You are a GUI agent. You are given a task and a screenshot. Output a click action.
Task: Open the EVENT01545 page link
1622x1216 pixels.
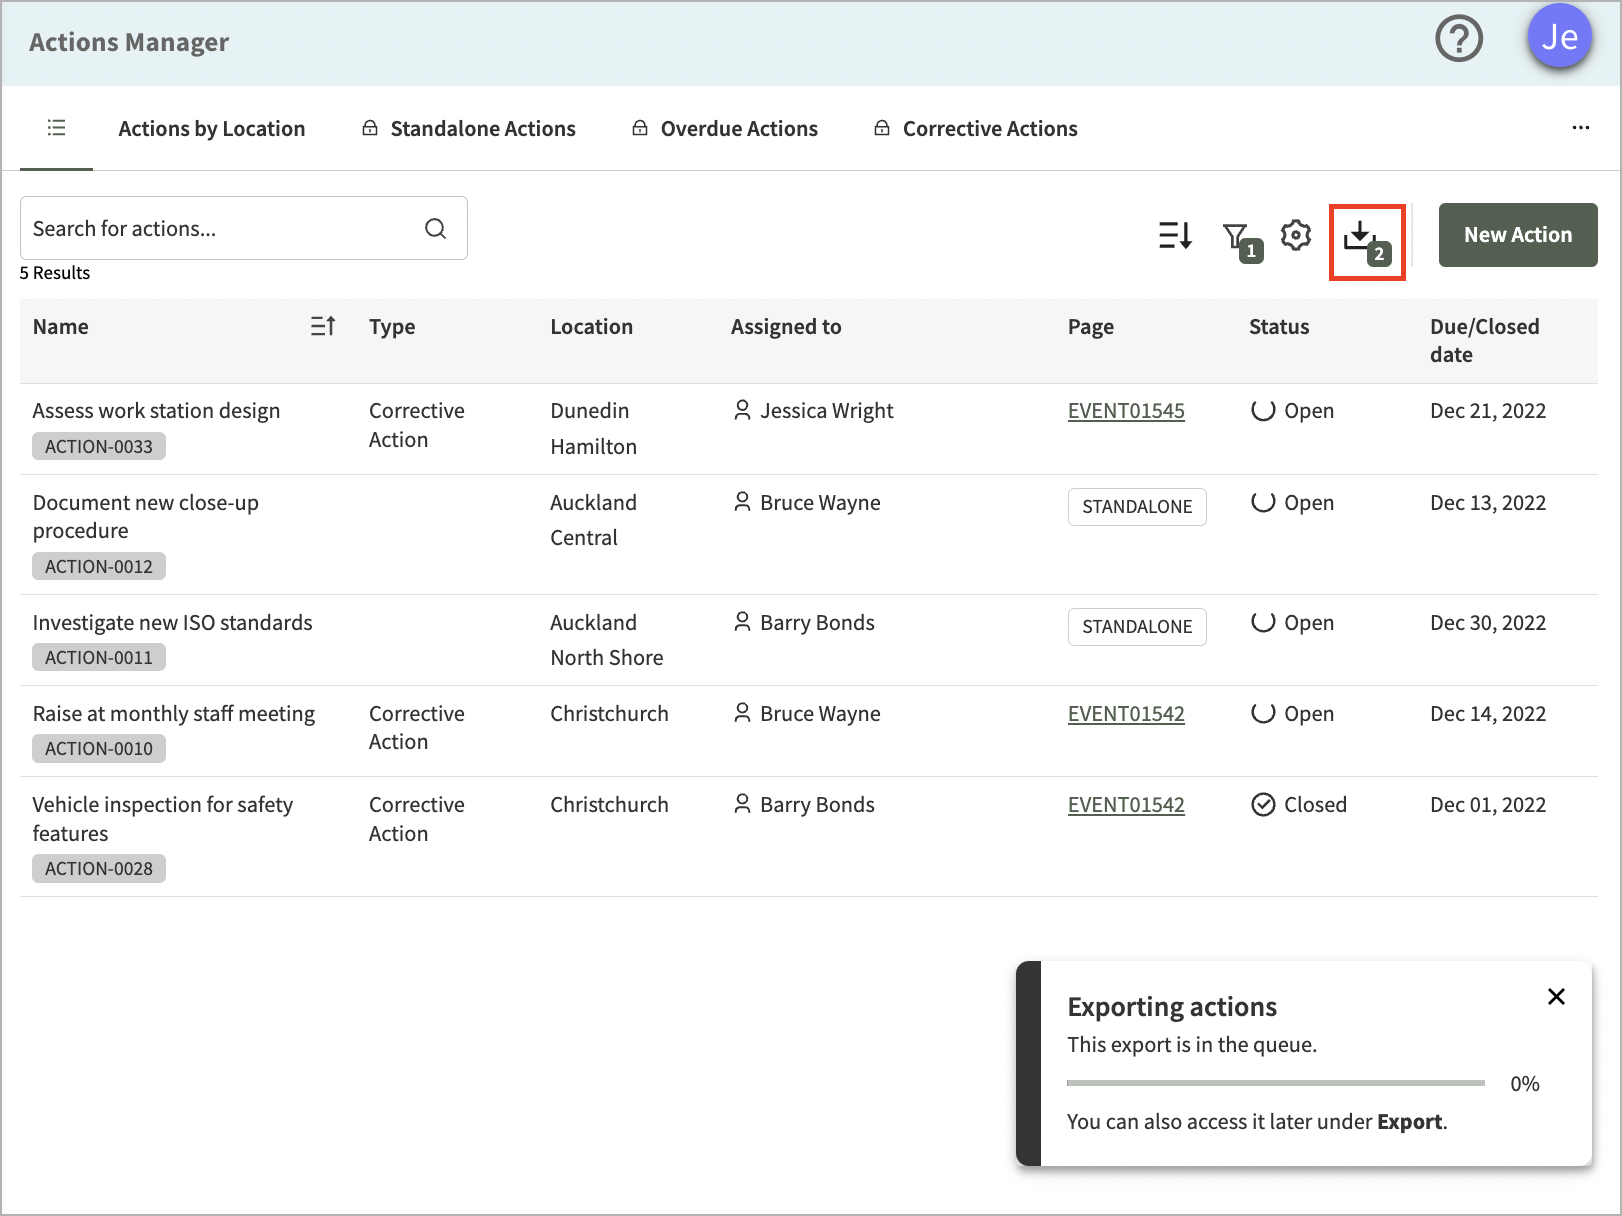(x=1126, y=411)
